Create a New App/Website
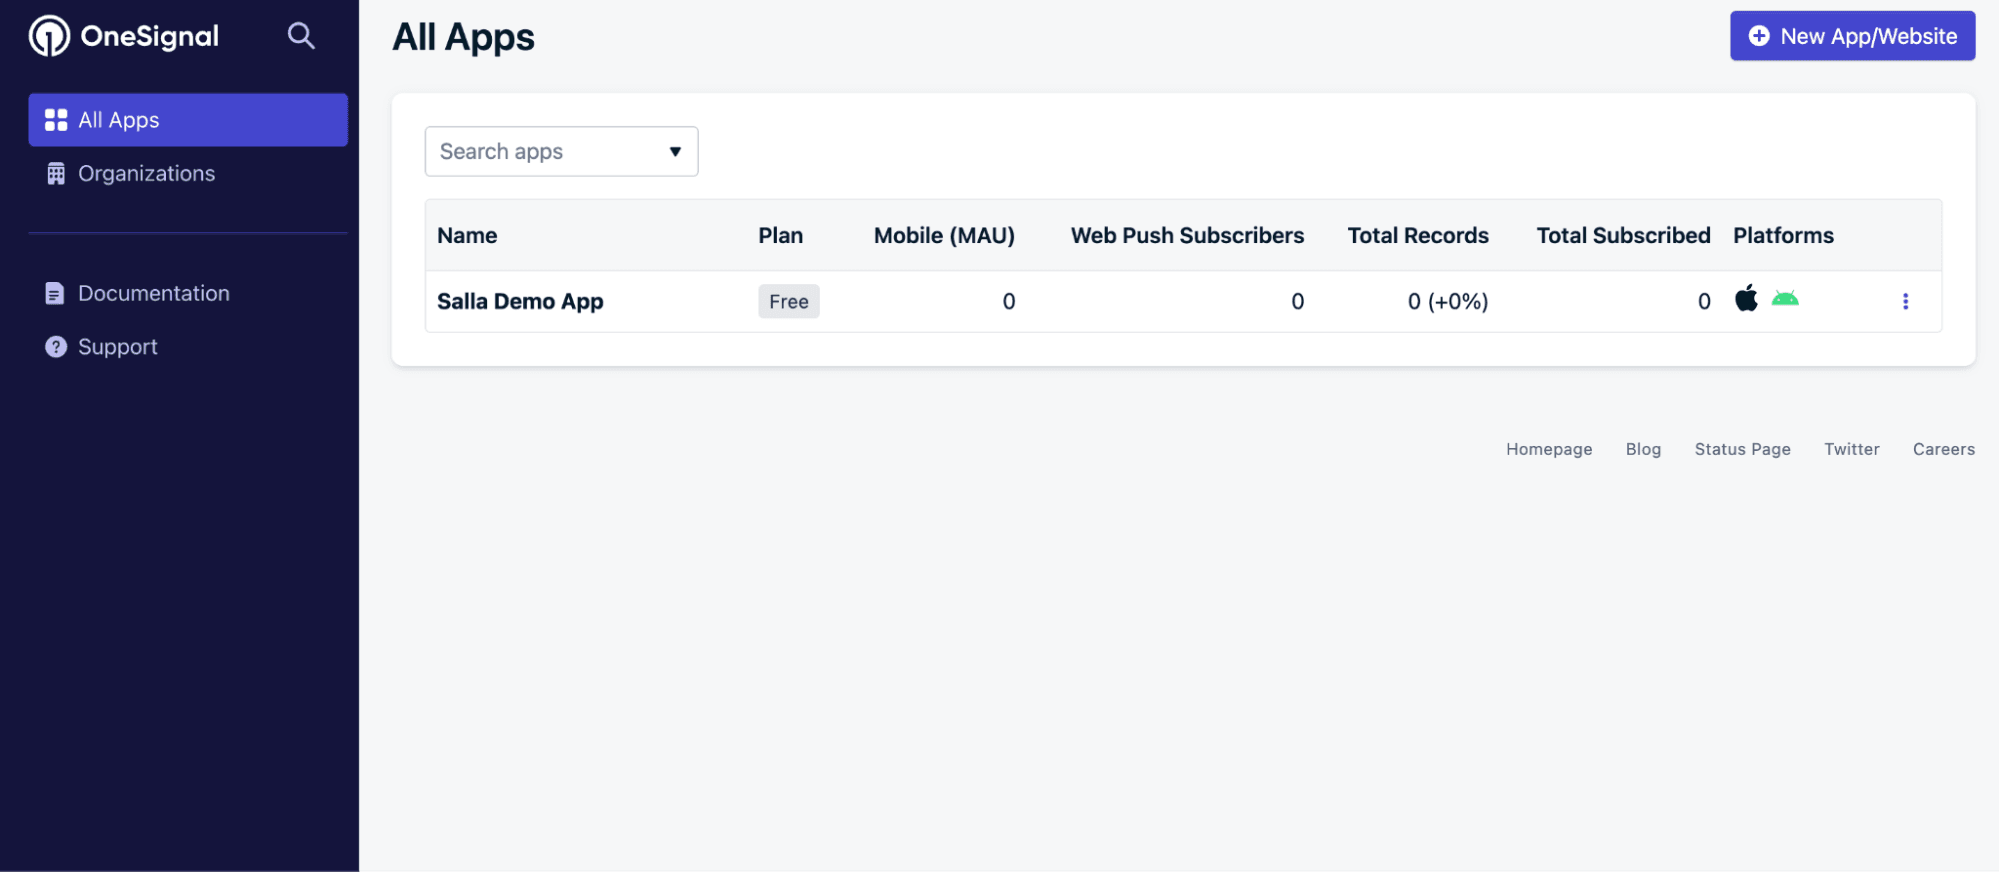The height and width of the screenshot is (872, 1999). 1852,36
